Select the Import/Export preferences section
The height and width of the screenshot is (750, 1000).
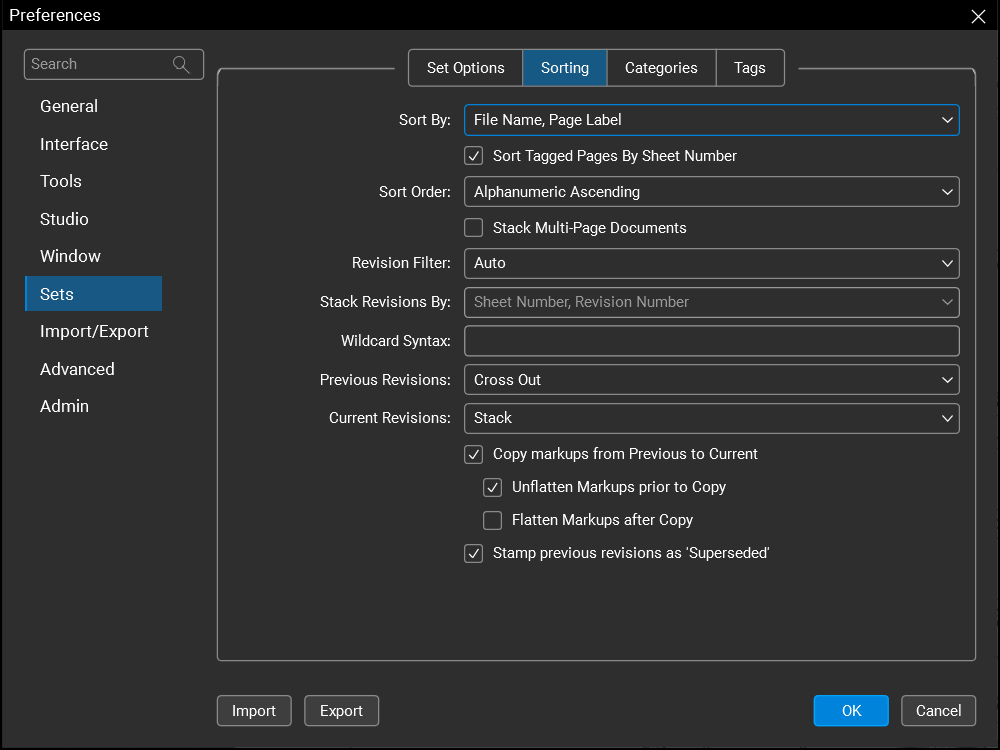pyautogui.click(x=94, y=331)
